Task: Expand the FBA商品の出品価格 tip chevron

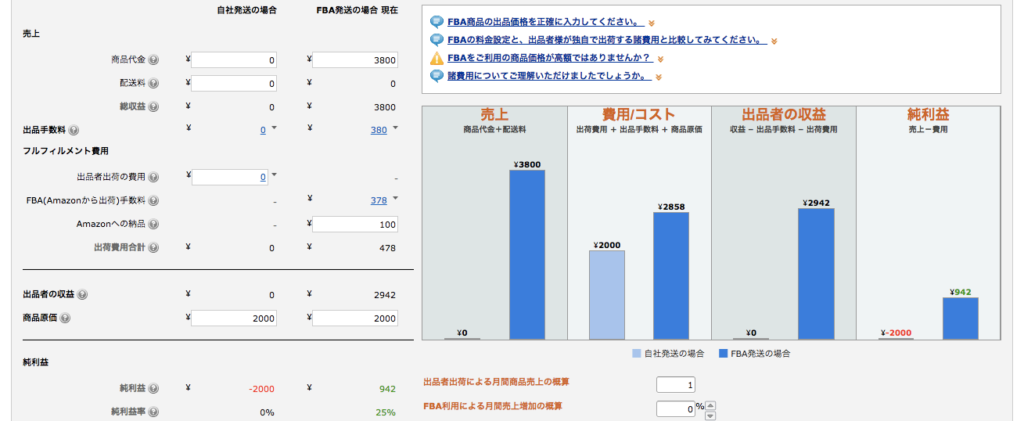Action: [x=651, y=21]
